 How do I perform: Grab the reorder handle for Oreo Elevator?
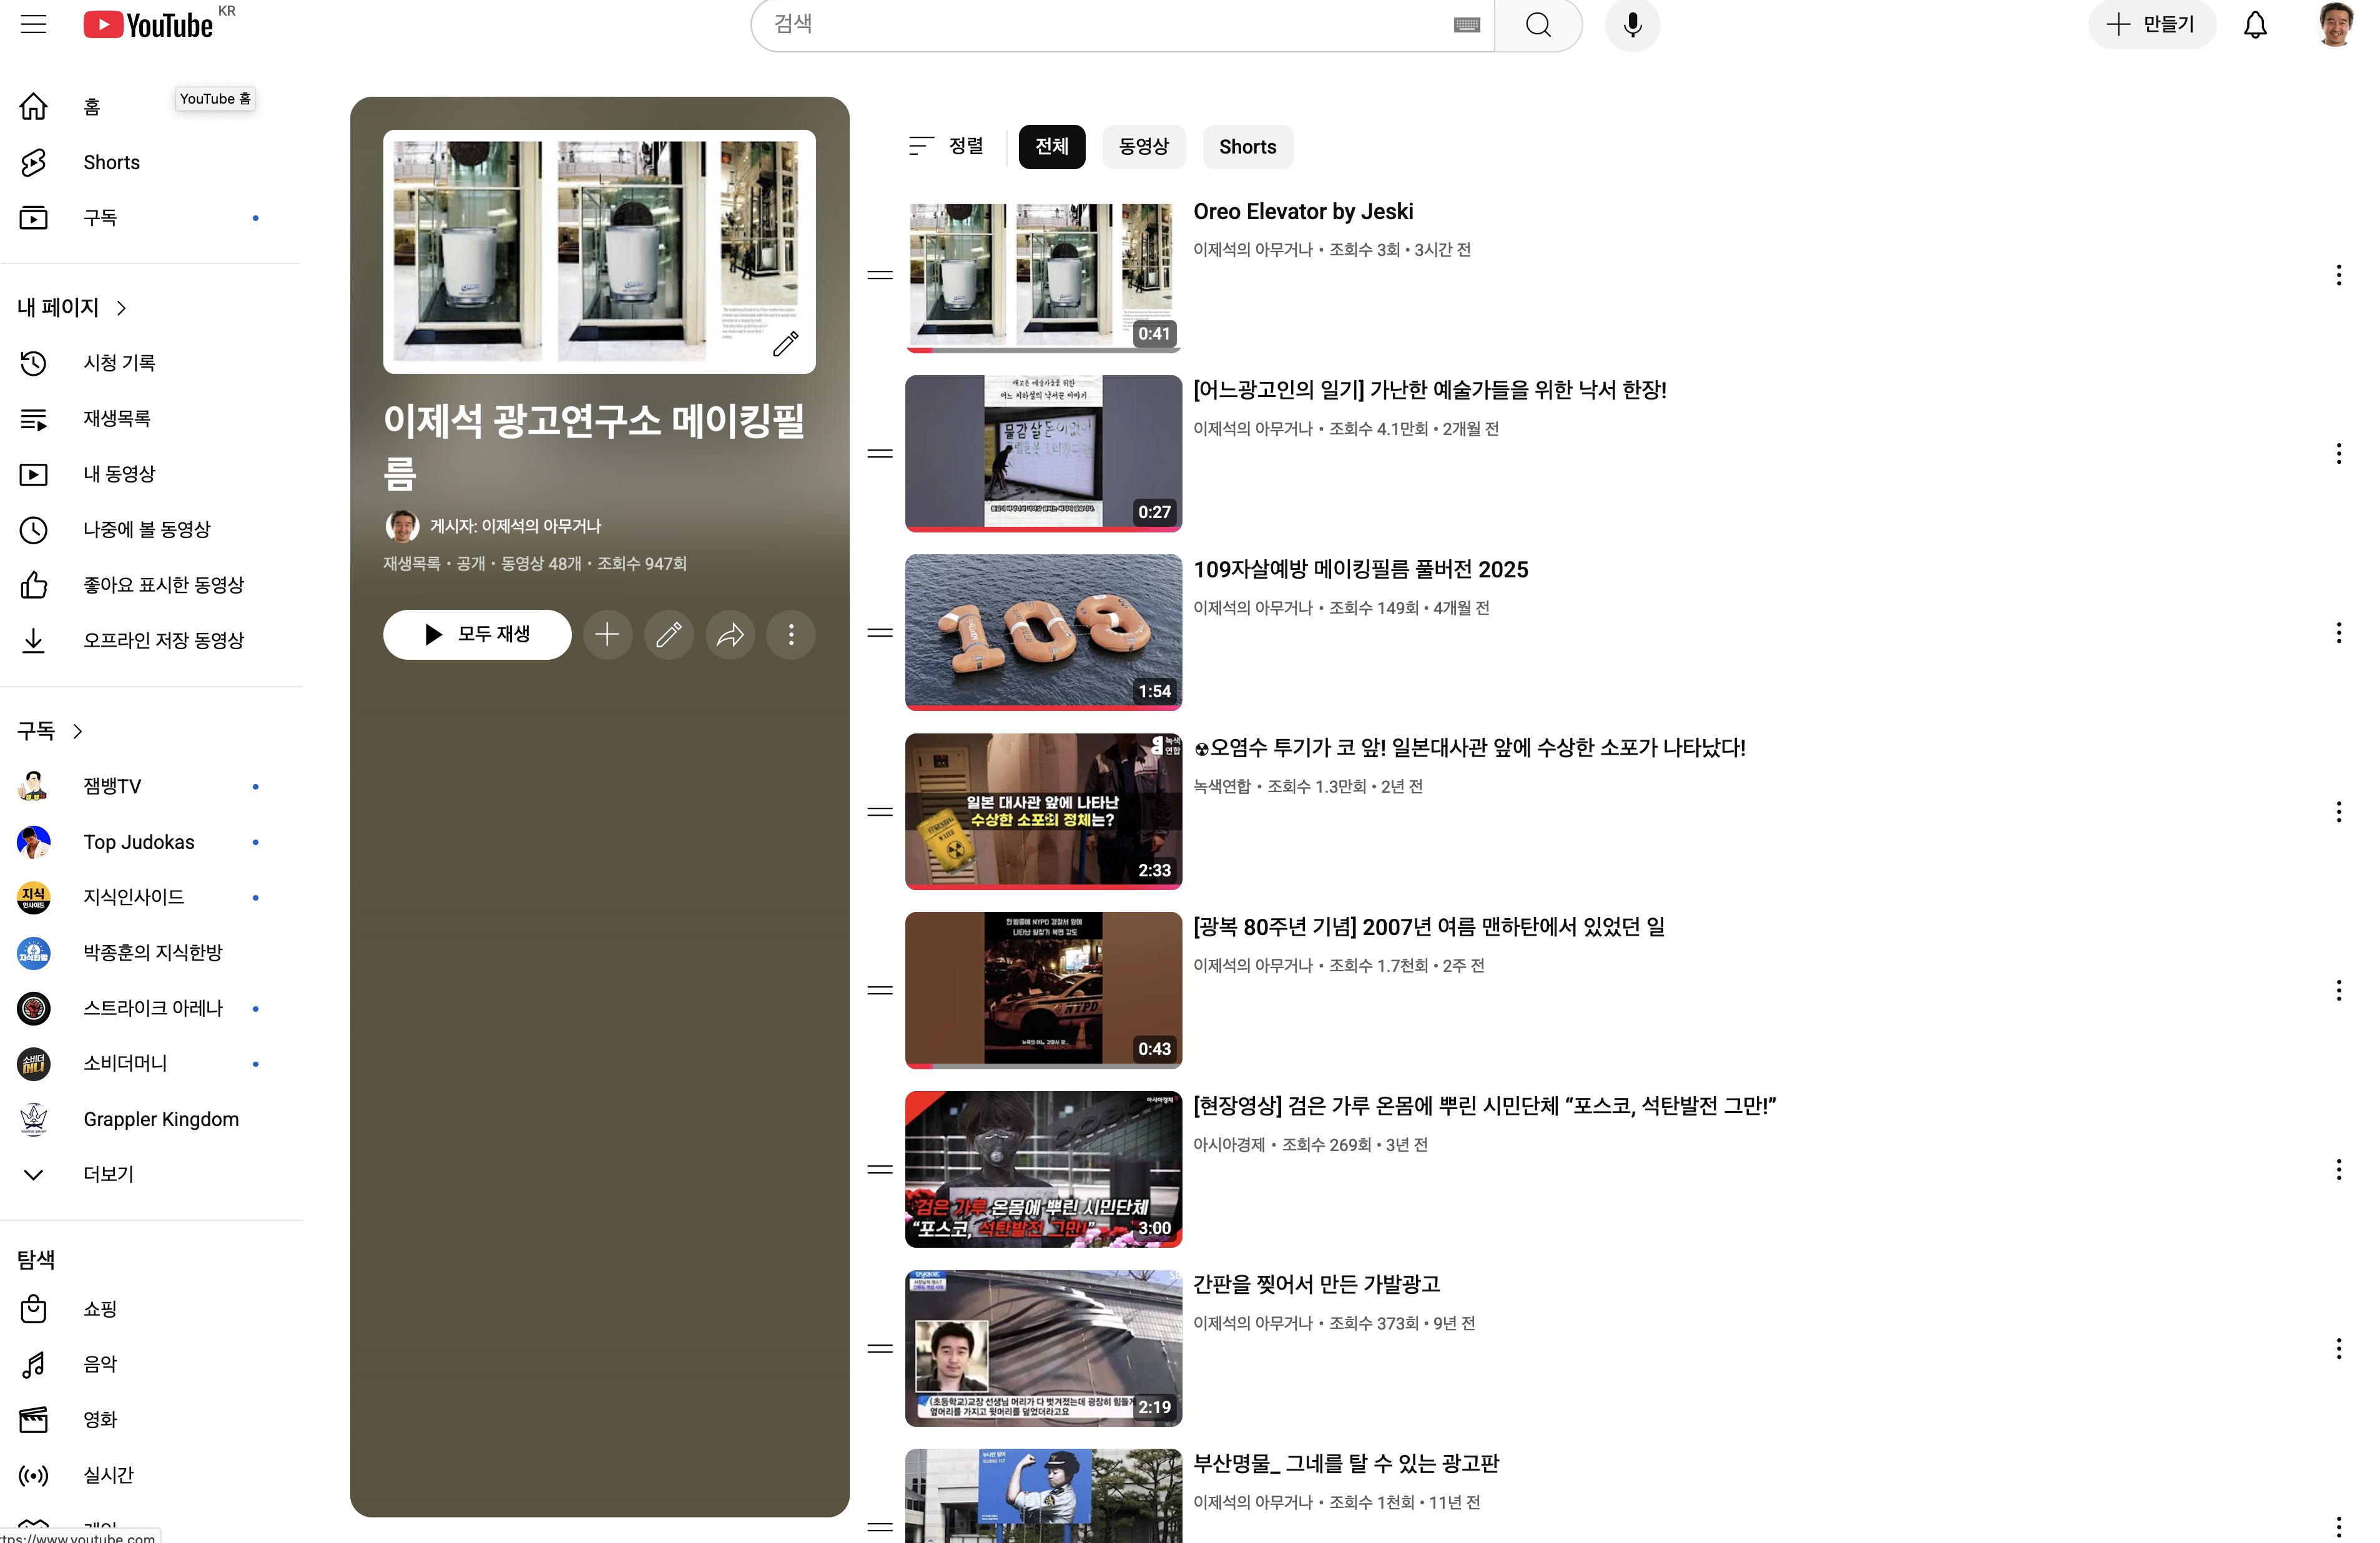(x=880, y=275)
